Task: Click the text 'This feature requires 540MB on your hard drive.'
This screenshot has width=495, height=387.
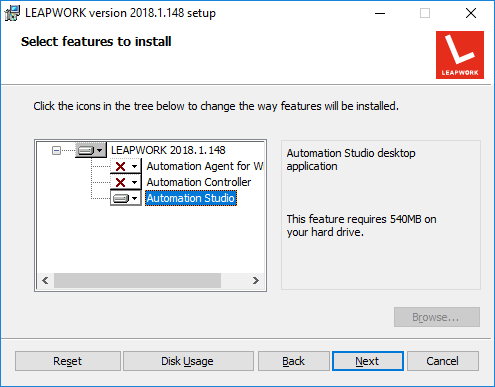Action: point(362,226)
